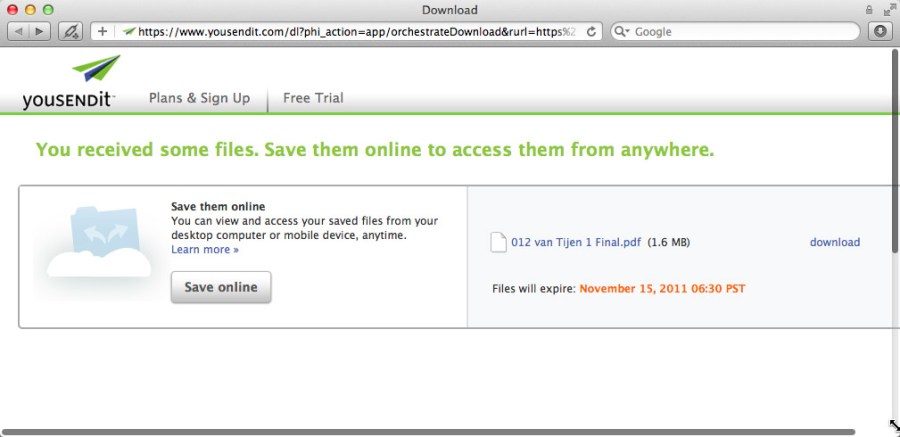Reload the page with the refresh icon
Screen dimensions: 900x437
click(x=592, y=31)
